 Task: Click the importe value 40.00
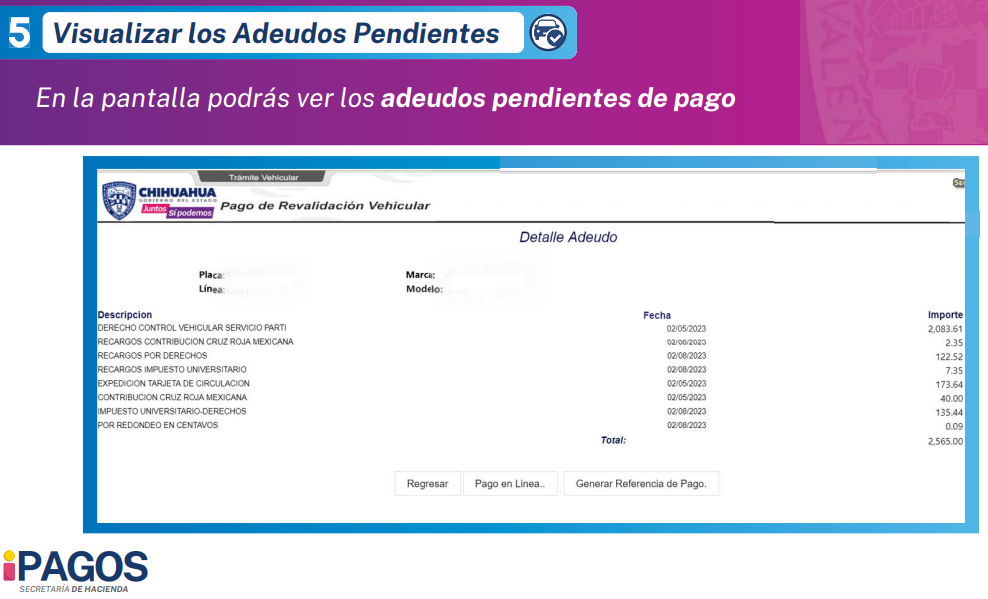(x=951, y=399)
